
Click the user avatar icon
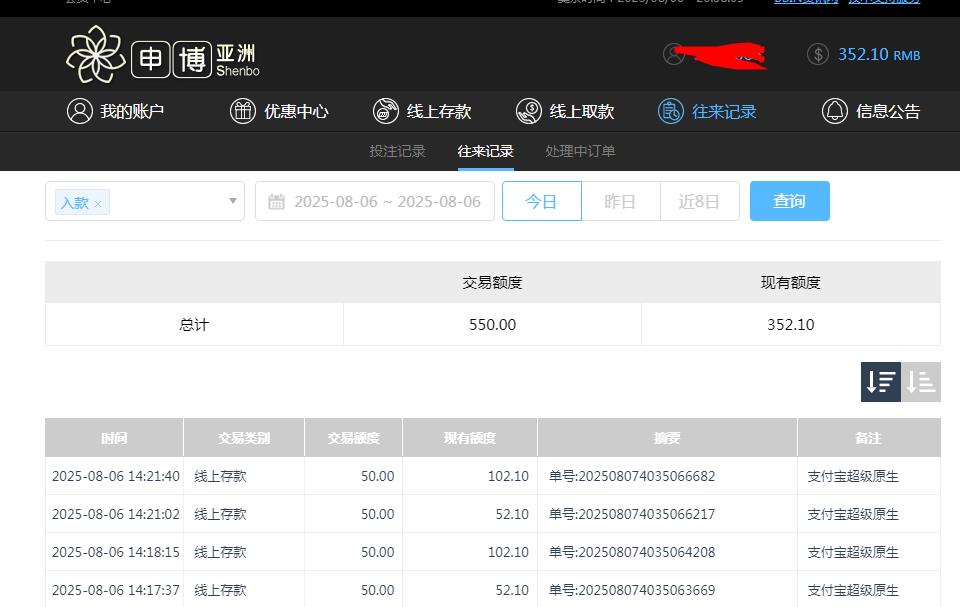tap(674, 55)
